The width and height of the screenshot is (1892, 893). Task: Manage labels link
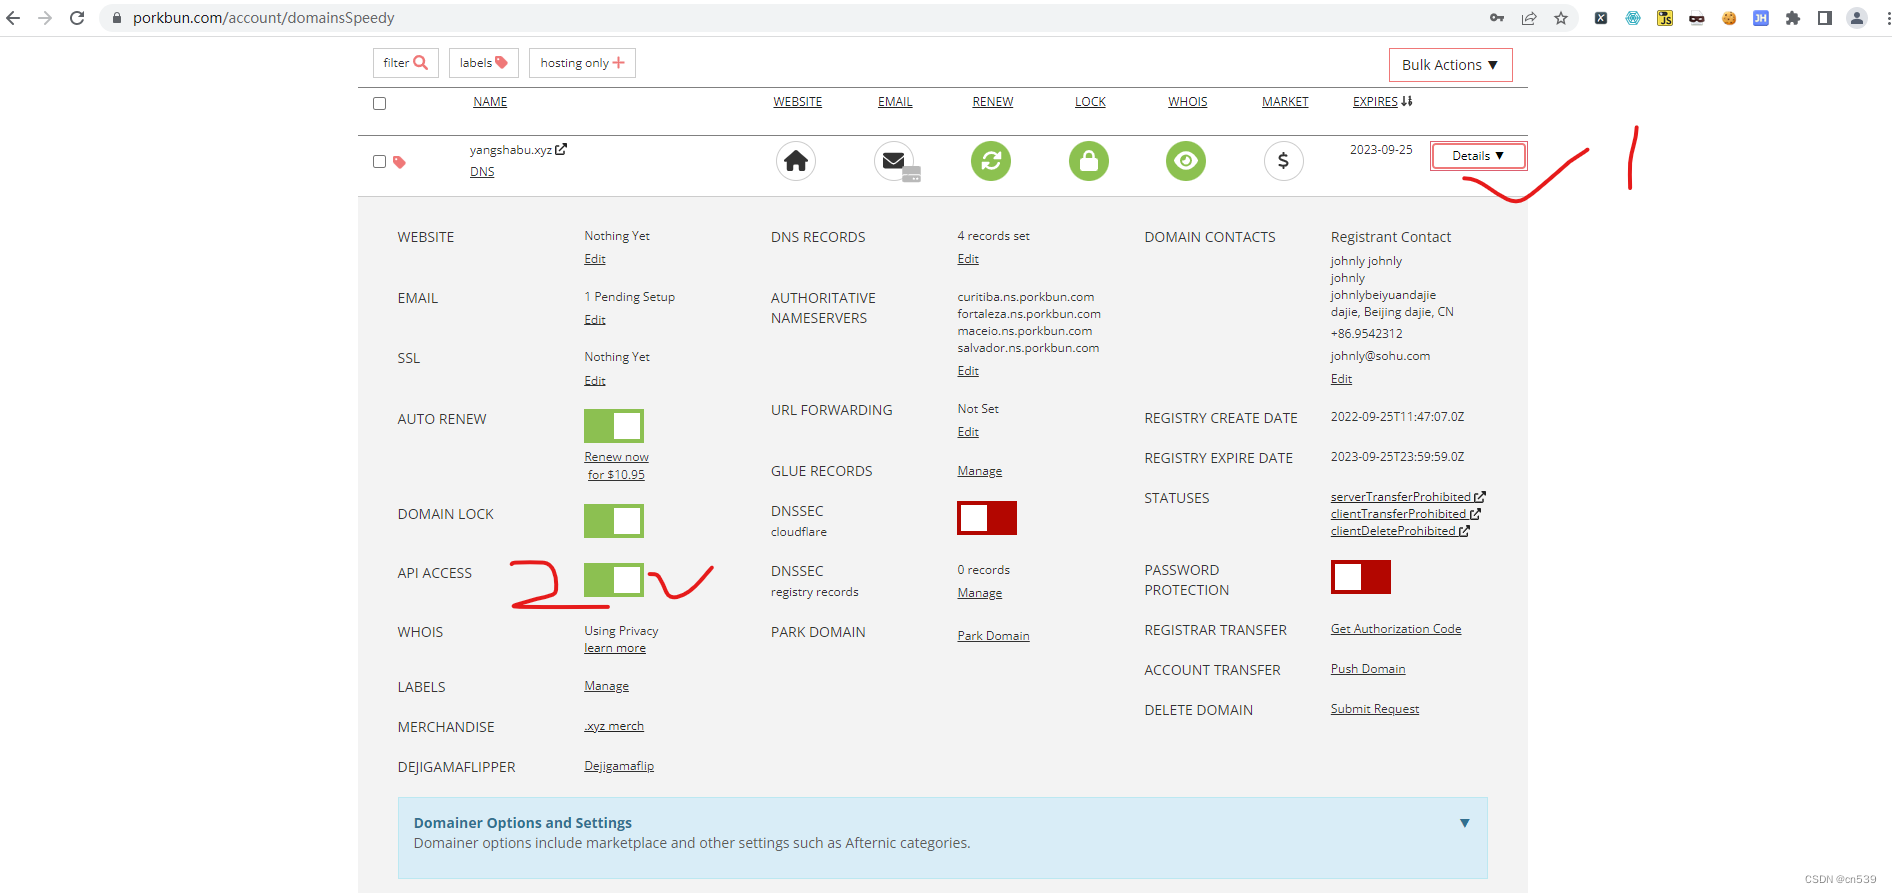point(607,686)
